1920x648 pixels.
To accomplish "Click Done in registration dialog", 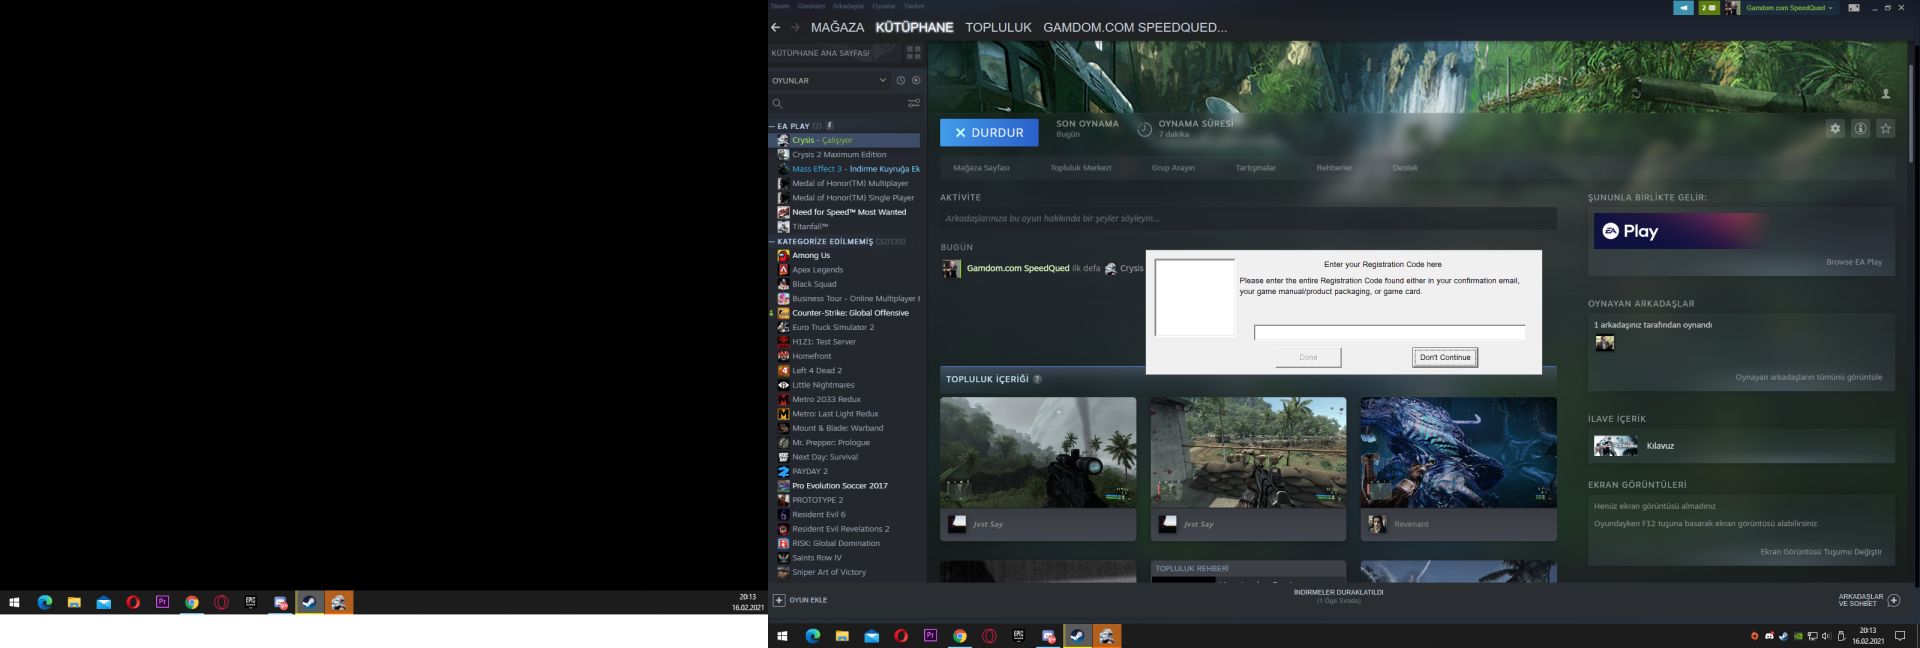I will tap(1308, 357).
